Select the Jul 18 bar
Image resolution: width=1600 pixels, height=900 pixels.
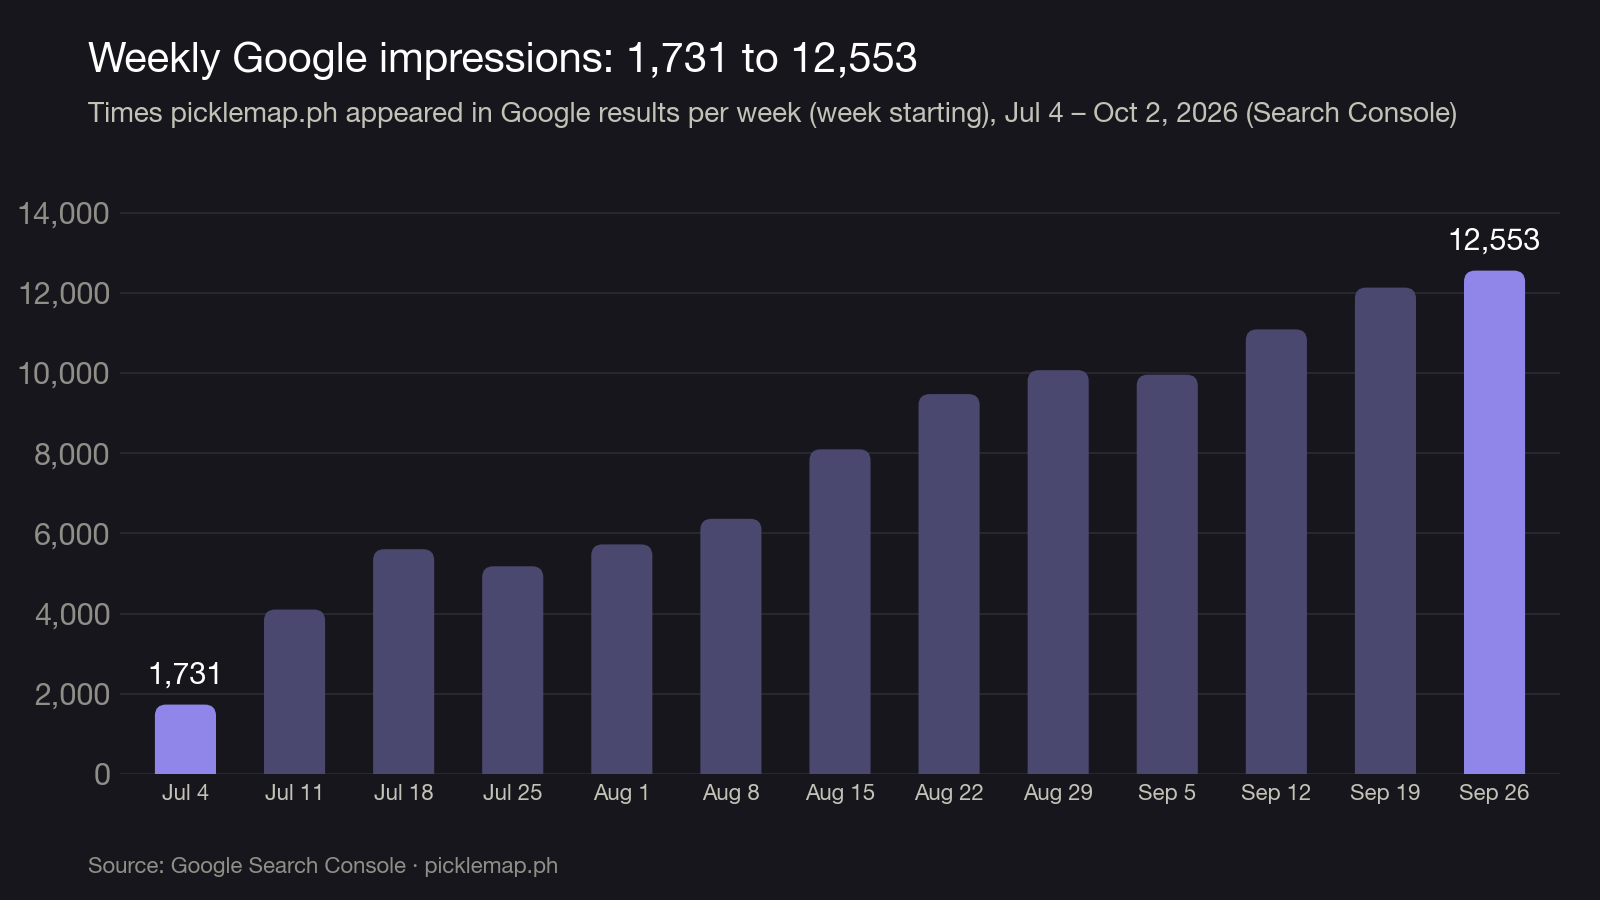pyautogui.click(x=403, y=661)
